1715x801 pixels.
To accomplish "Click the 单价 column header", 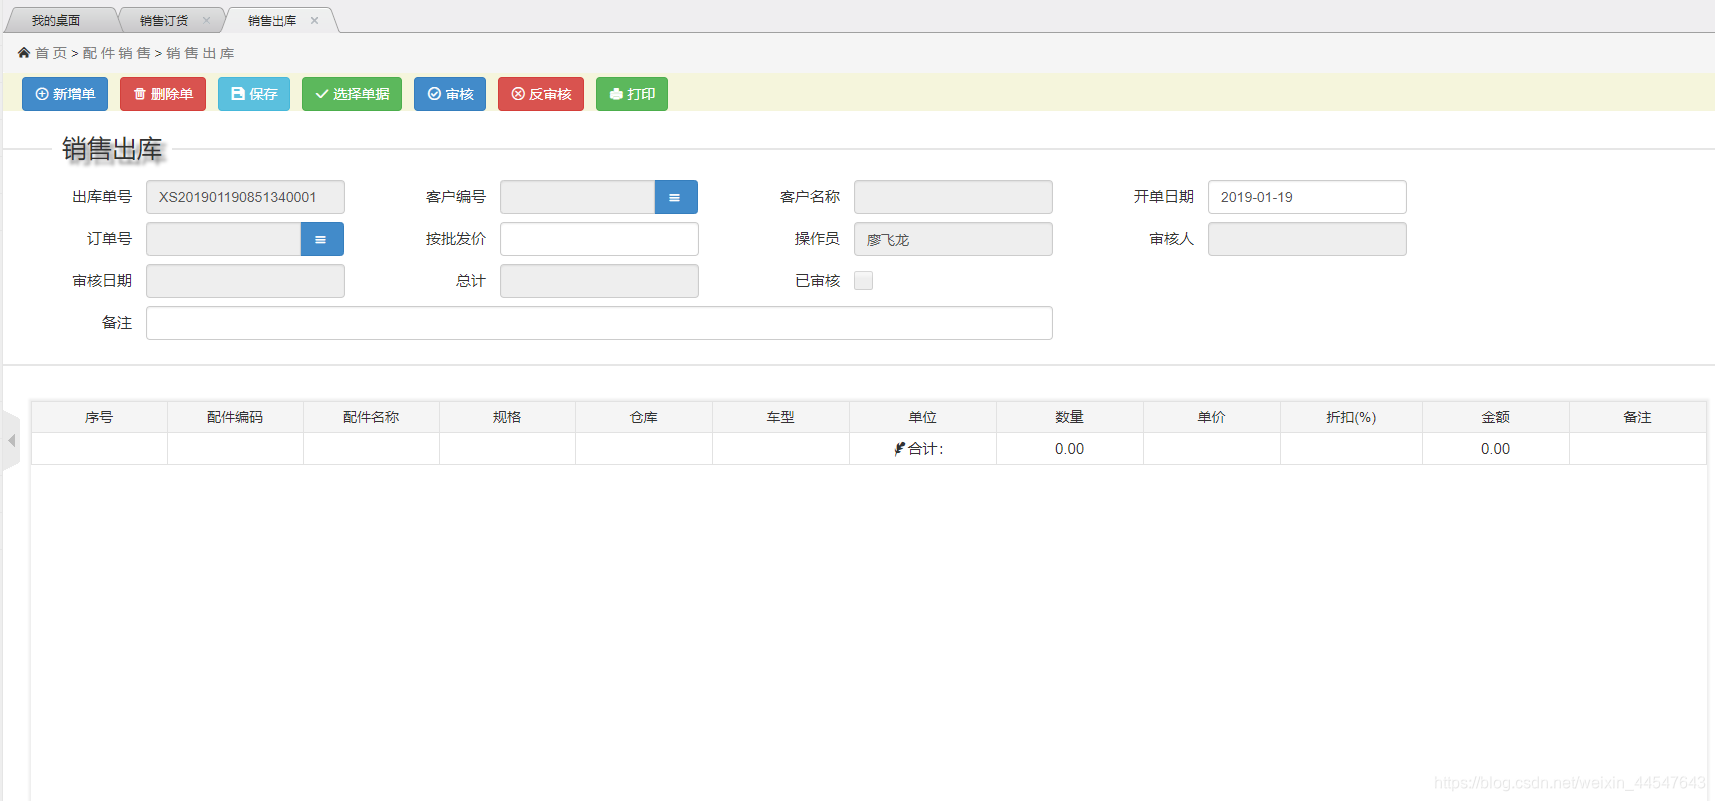I will [x=1212, y=417].
